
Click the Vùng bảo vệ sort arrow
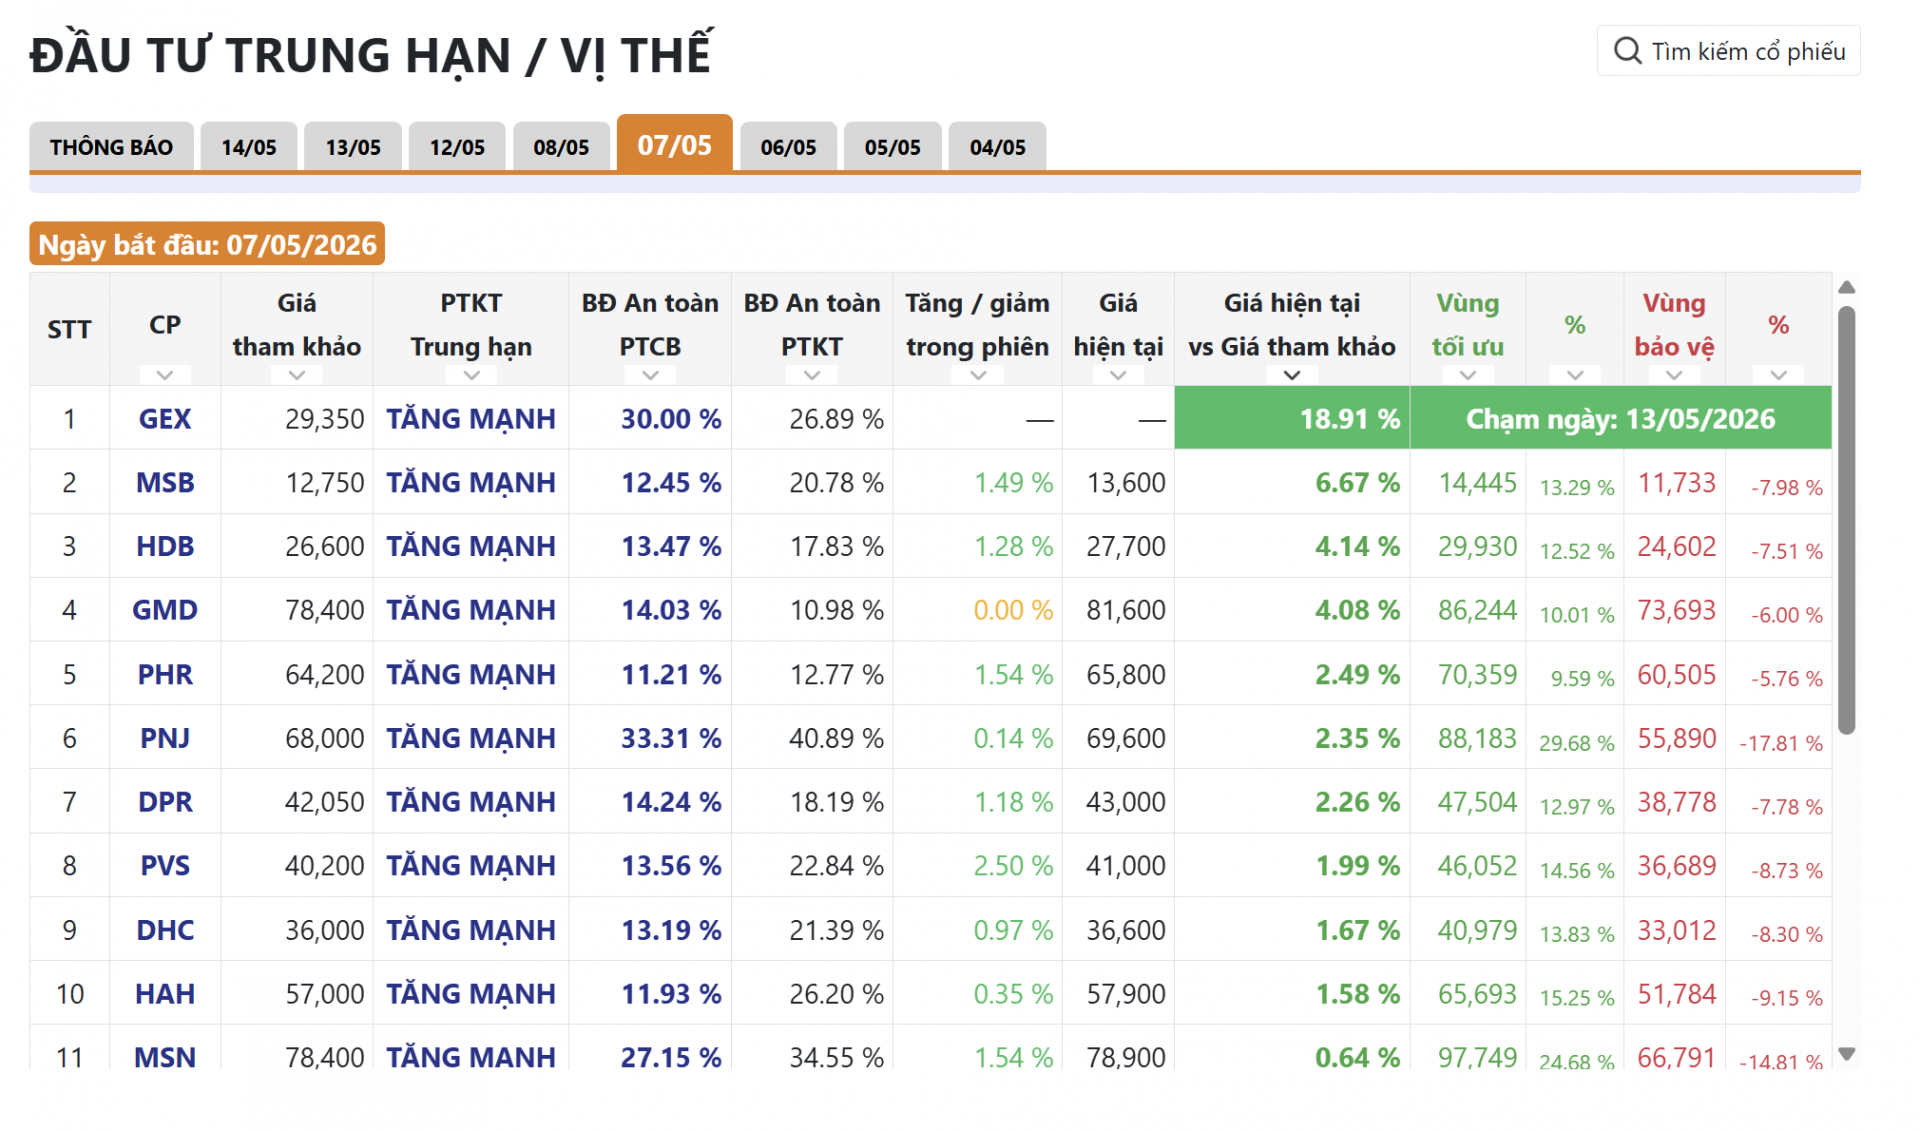1673,375
